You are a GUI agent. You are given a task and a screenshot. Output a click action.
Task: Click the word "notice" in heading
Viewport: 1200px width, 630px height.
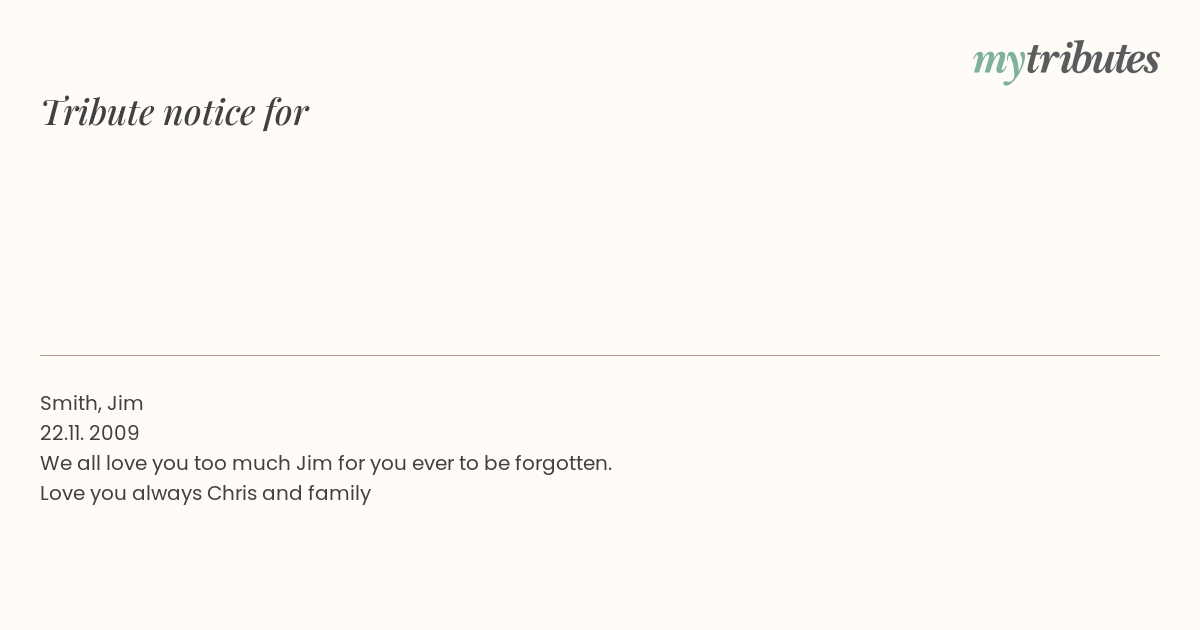click(x=209, y=113)
